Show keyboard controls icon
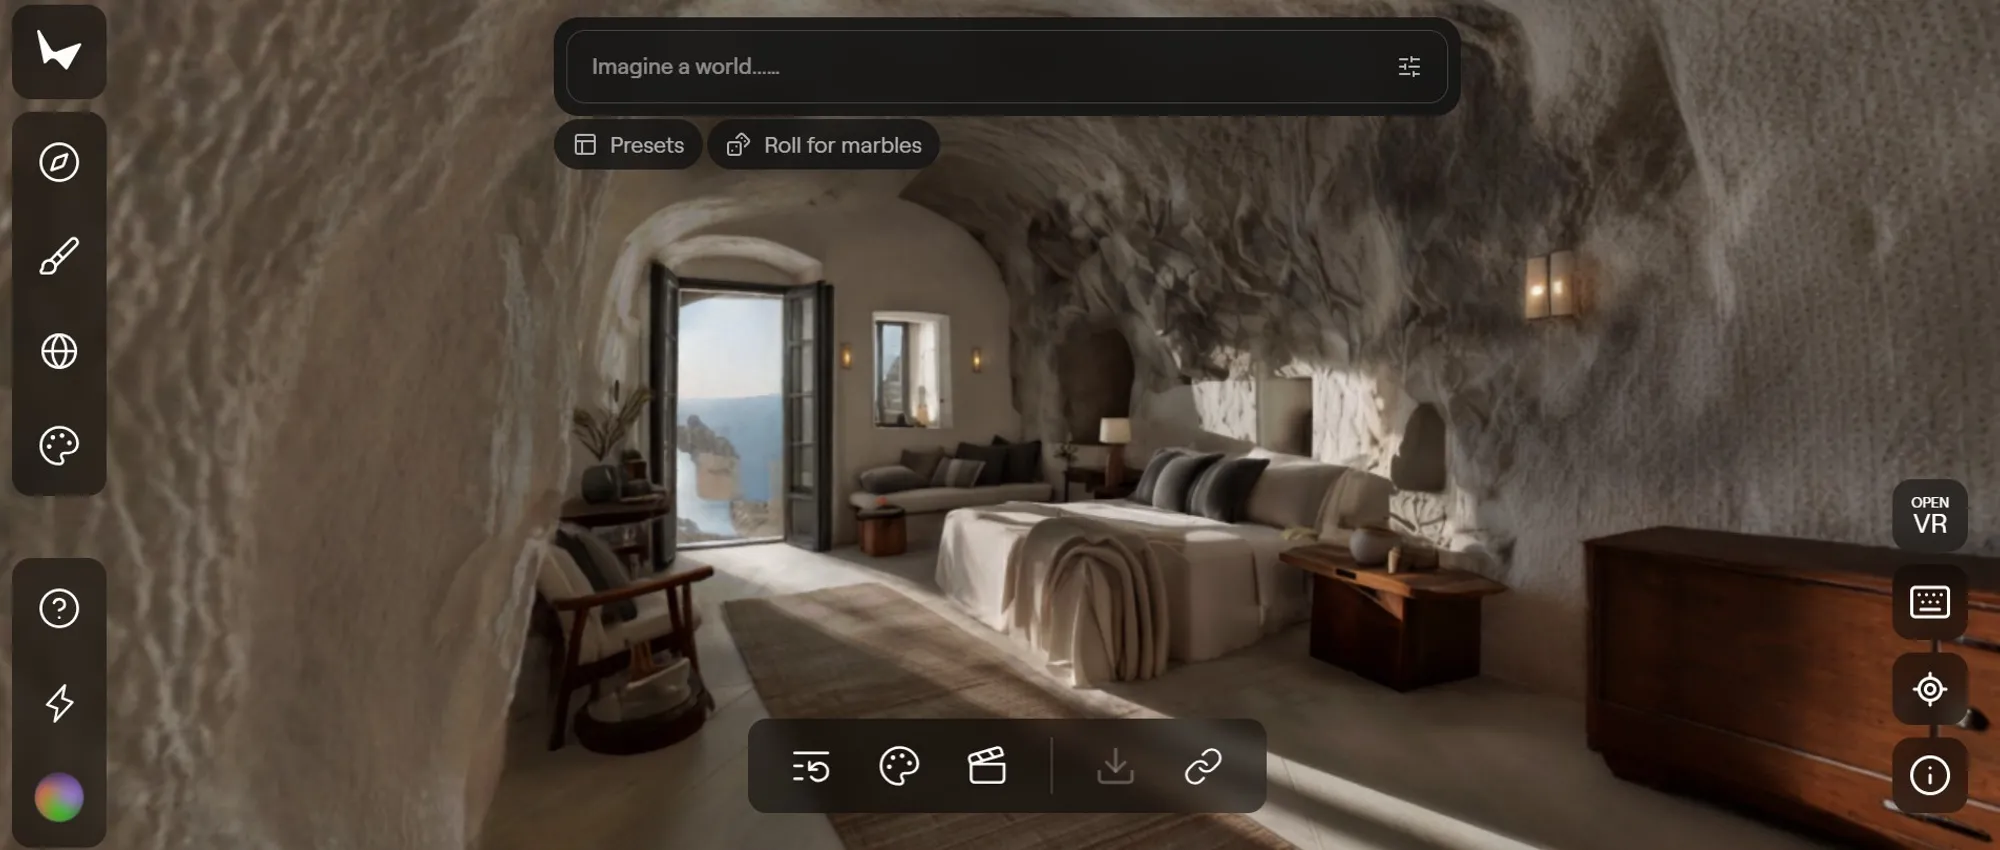The image size is (2000, 850). click(1929, 602)
